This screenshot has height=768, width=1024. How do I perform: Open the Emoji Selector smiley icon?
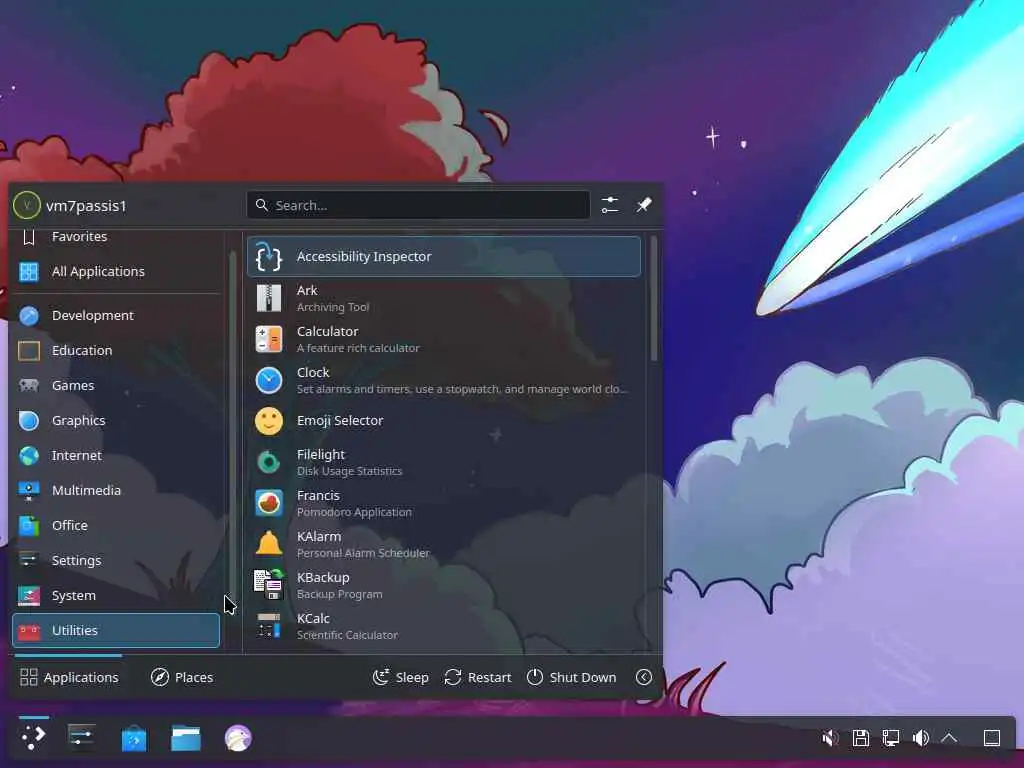[x=268, y=421]
